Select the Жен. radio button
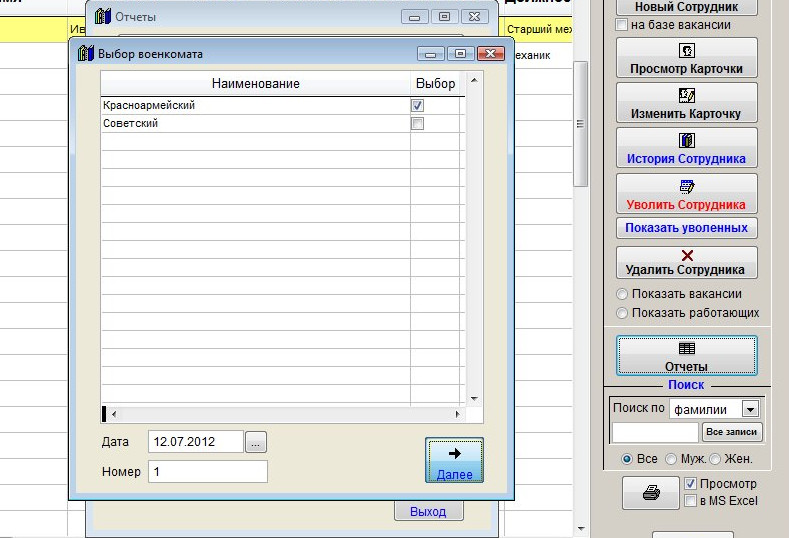The height and width of the screenshot is (538, 789). click(x=716, y=459)
